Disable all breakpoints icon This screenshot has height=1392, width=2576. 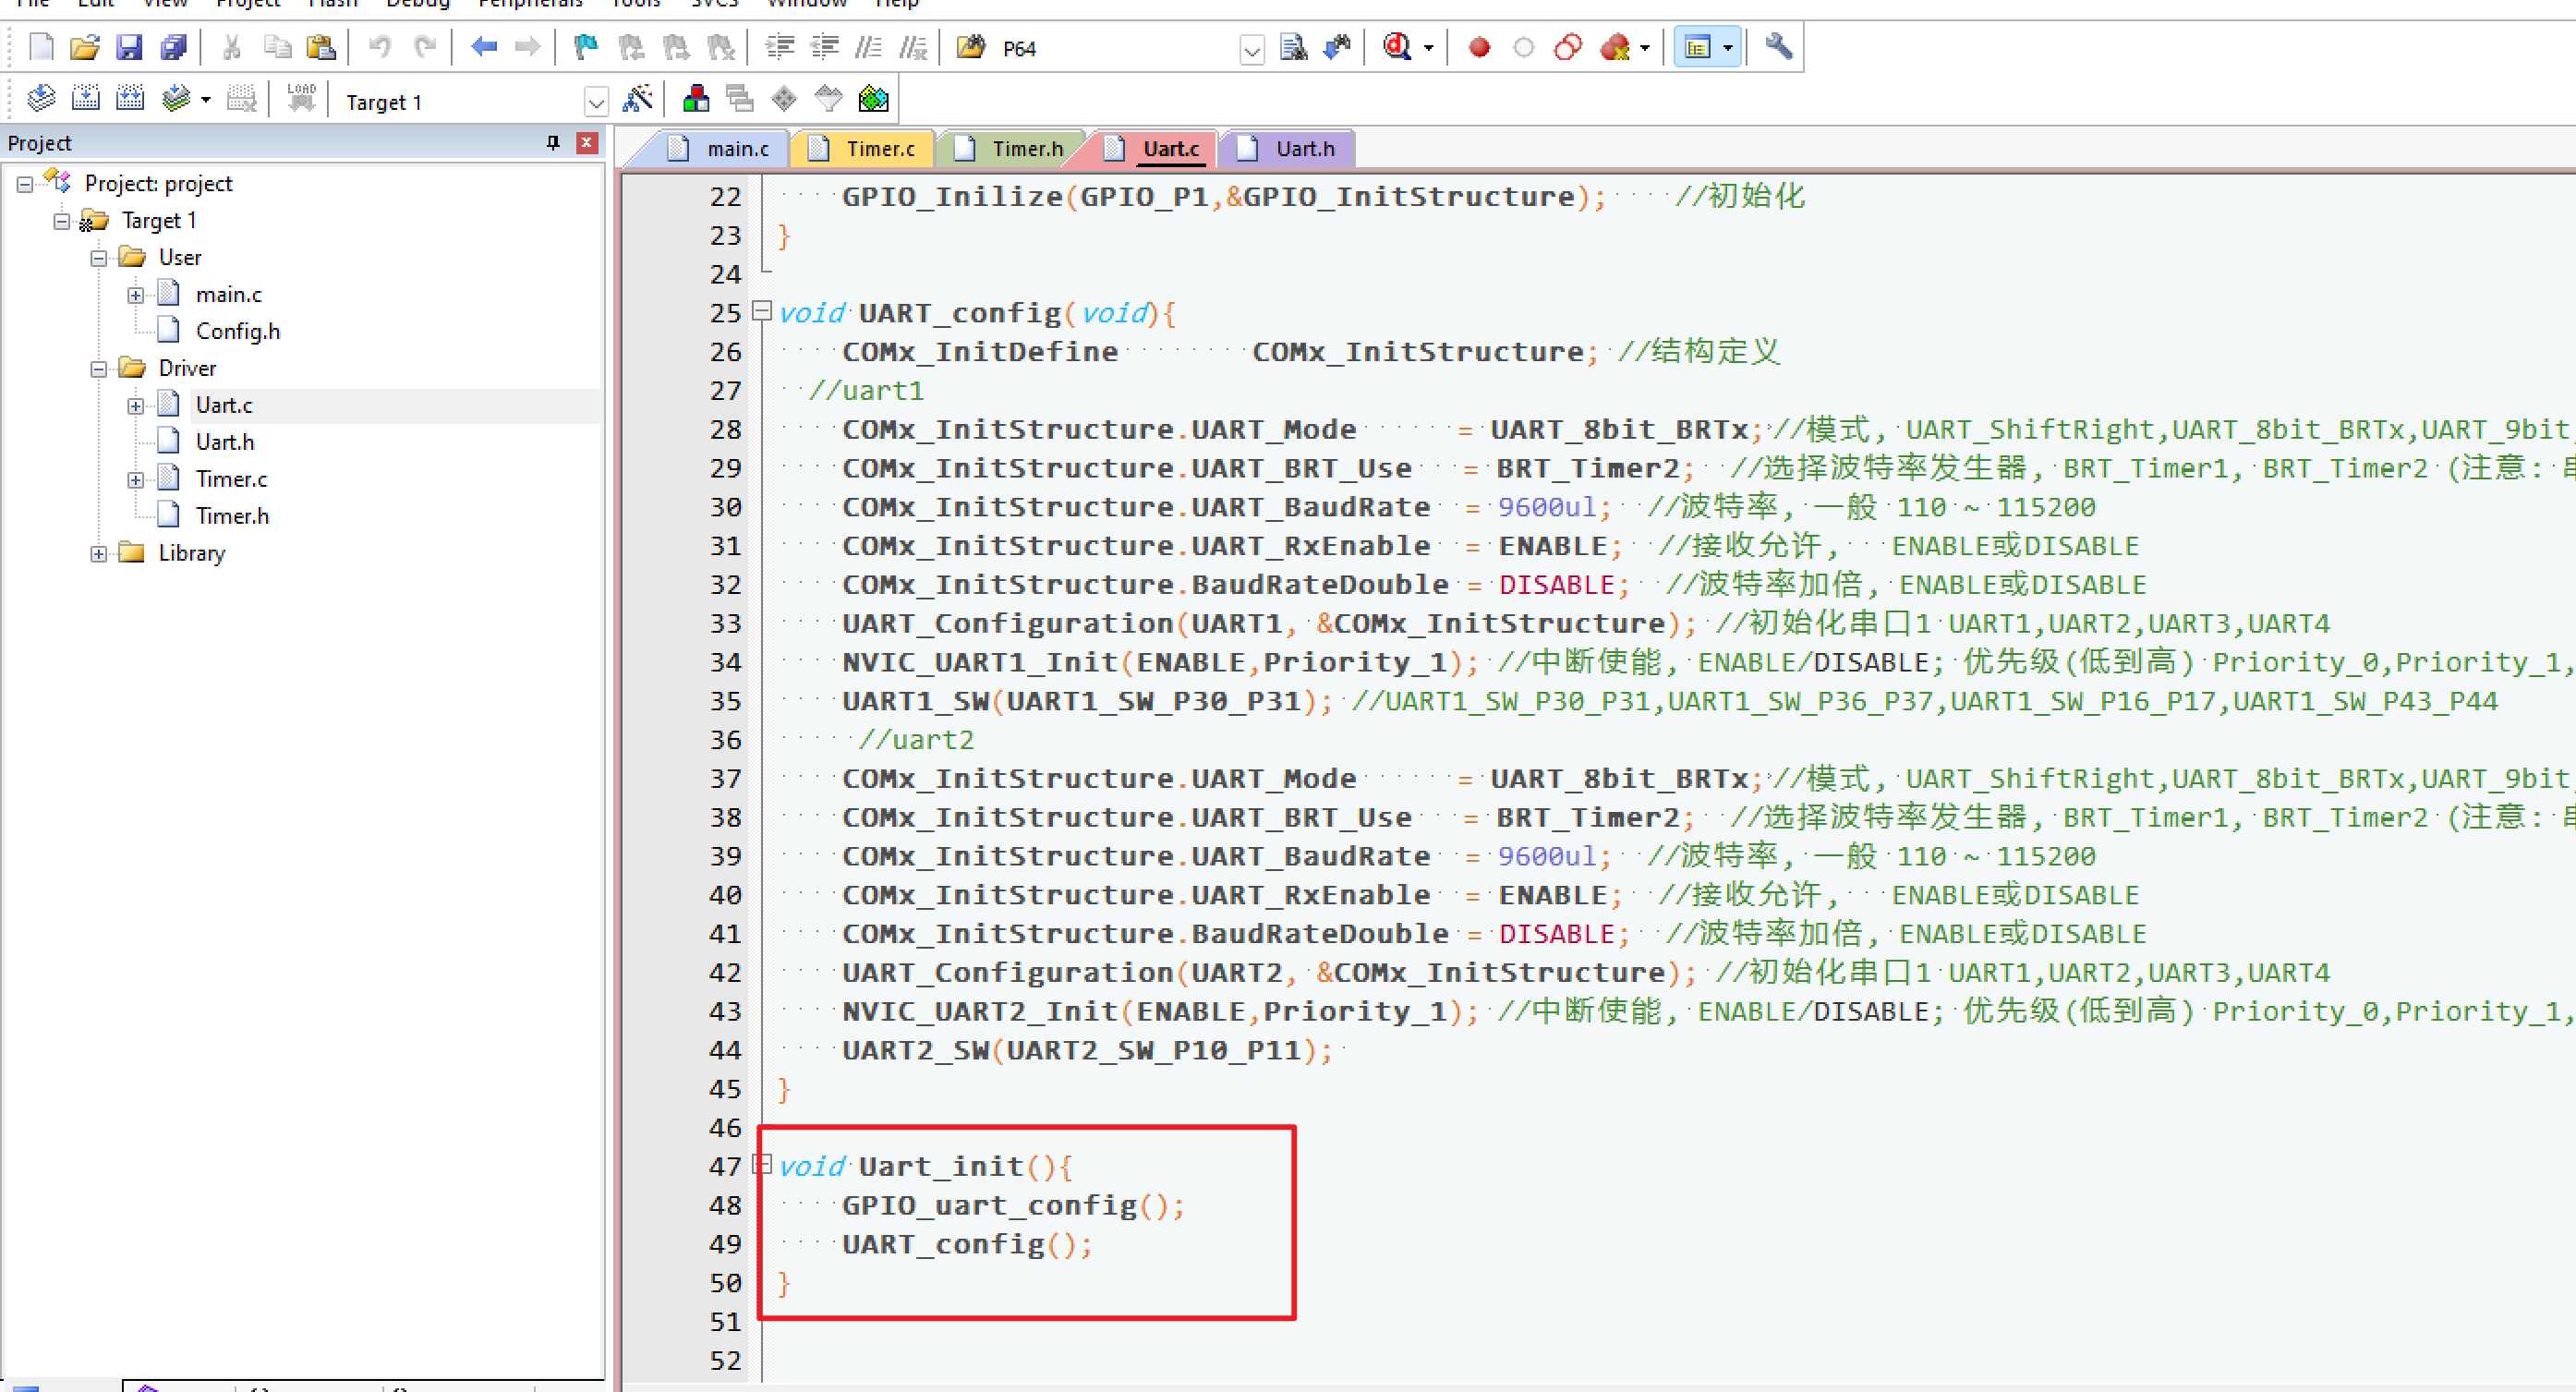point(1568,47)
